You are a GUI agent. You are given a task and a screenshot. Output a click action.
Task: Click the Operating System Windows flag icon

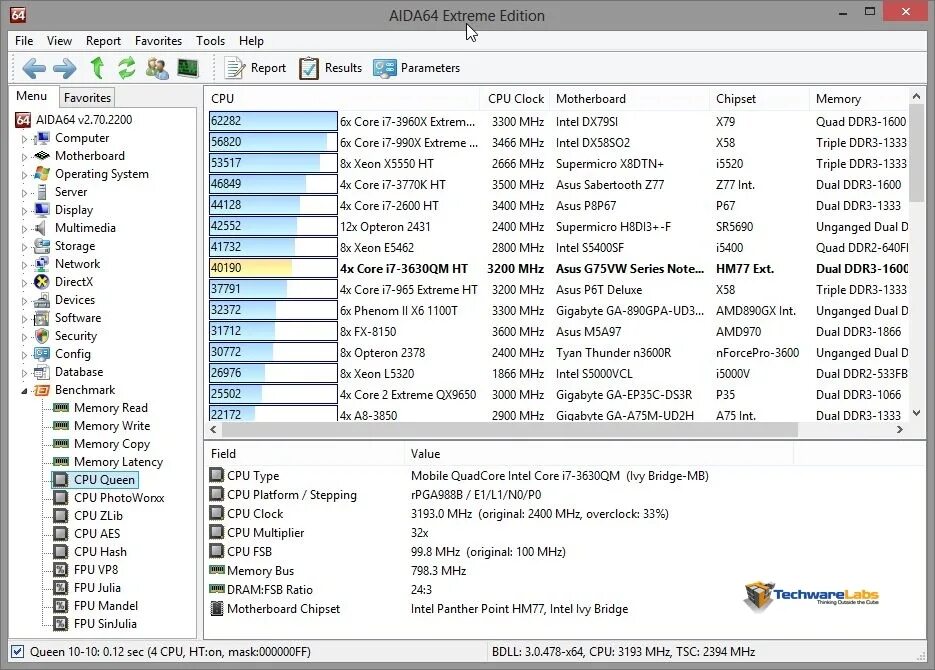coord(42,174)
